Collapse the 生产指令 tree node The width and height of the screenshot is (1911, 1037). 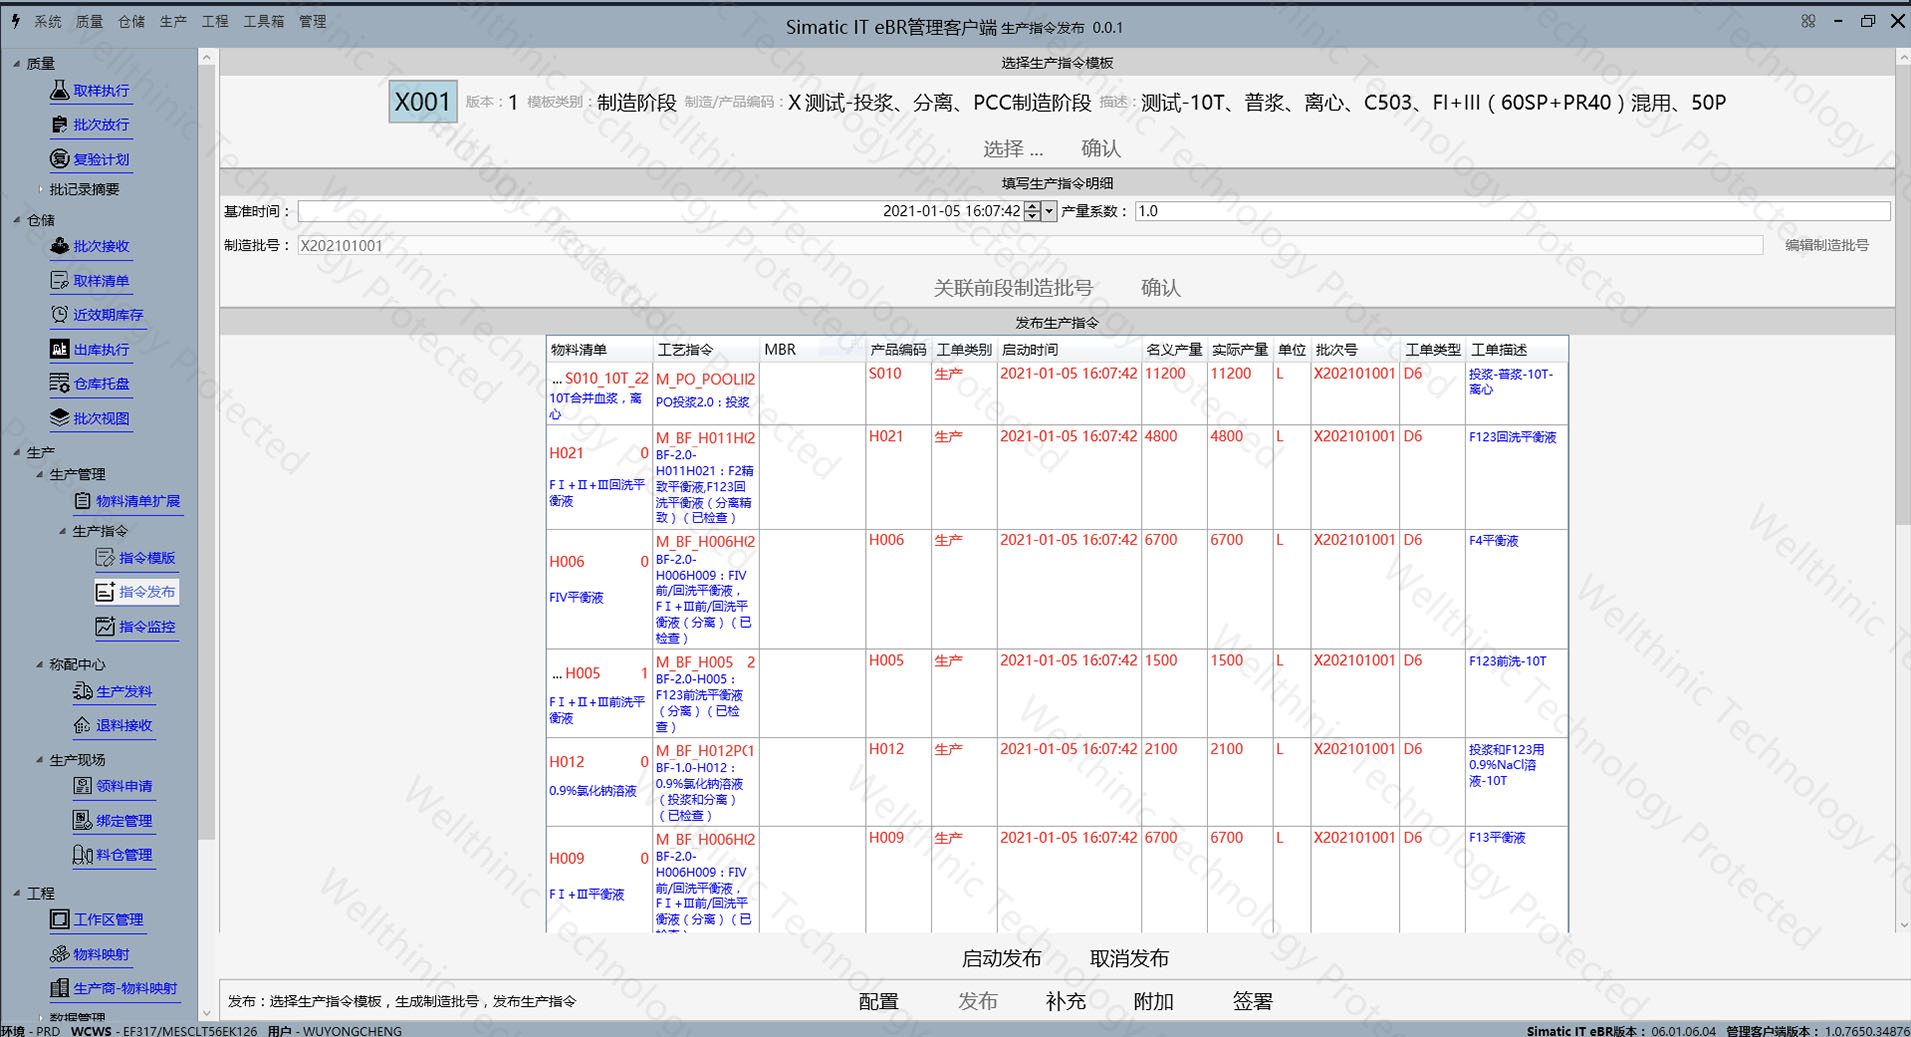(x=62, y=531)
